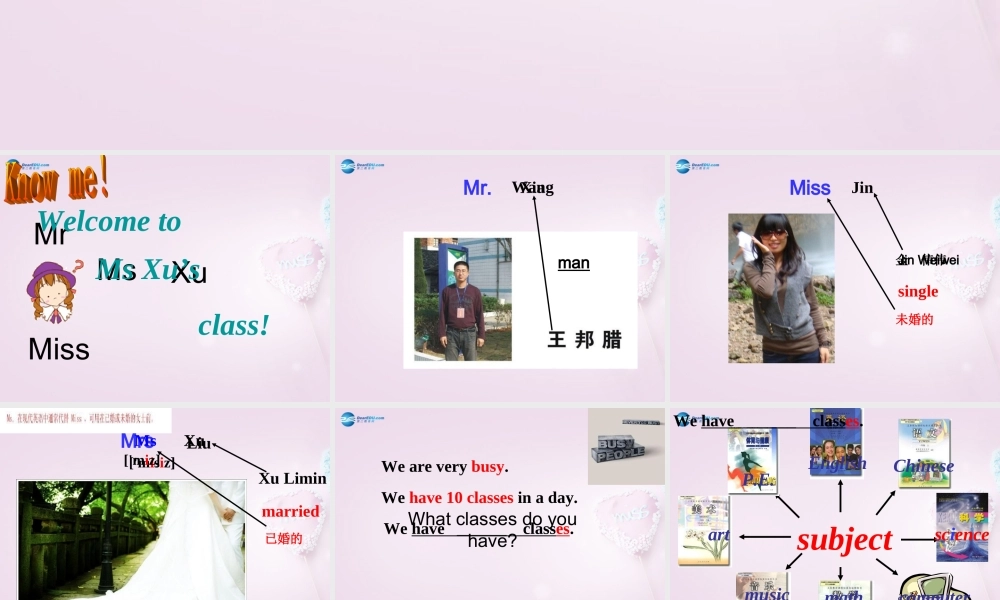Click the blue 'Miss' title text

point(809,188)
